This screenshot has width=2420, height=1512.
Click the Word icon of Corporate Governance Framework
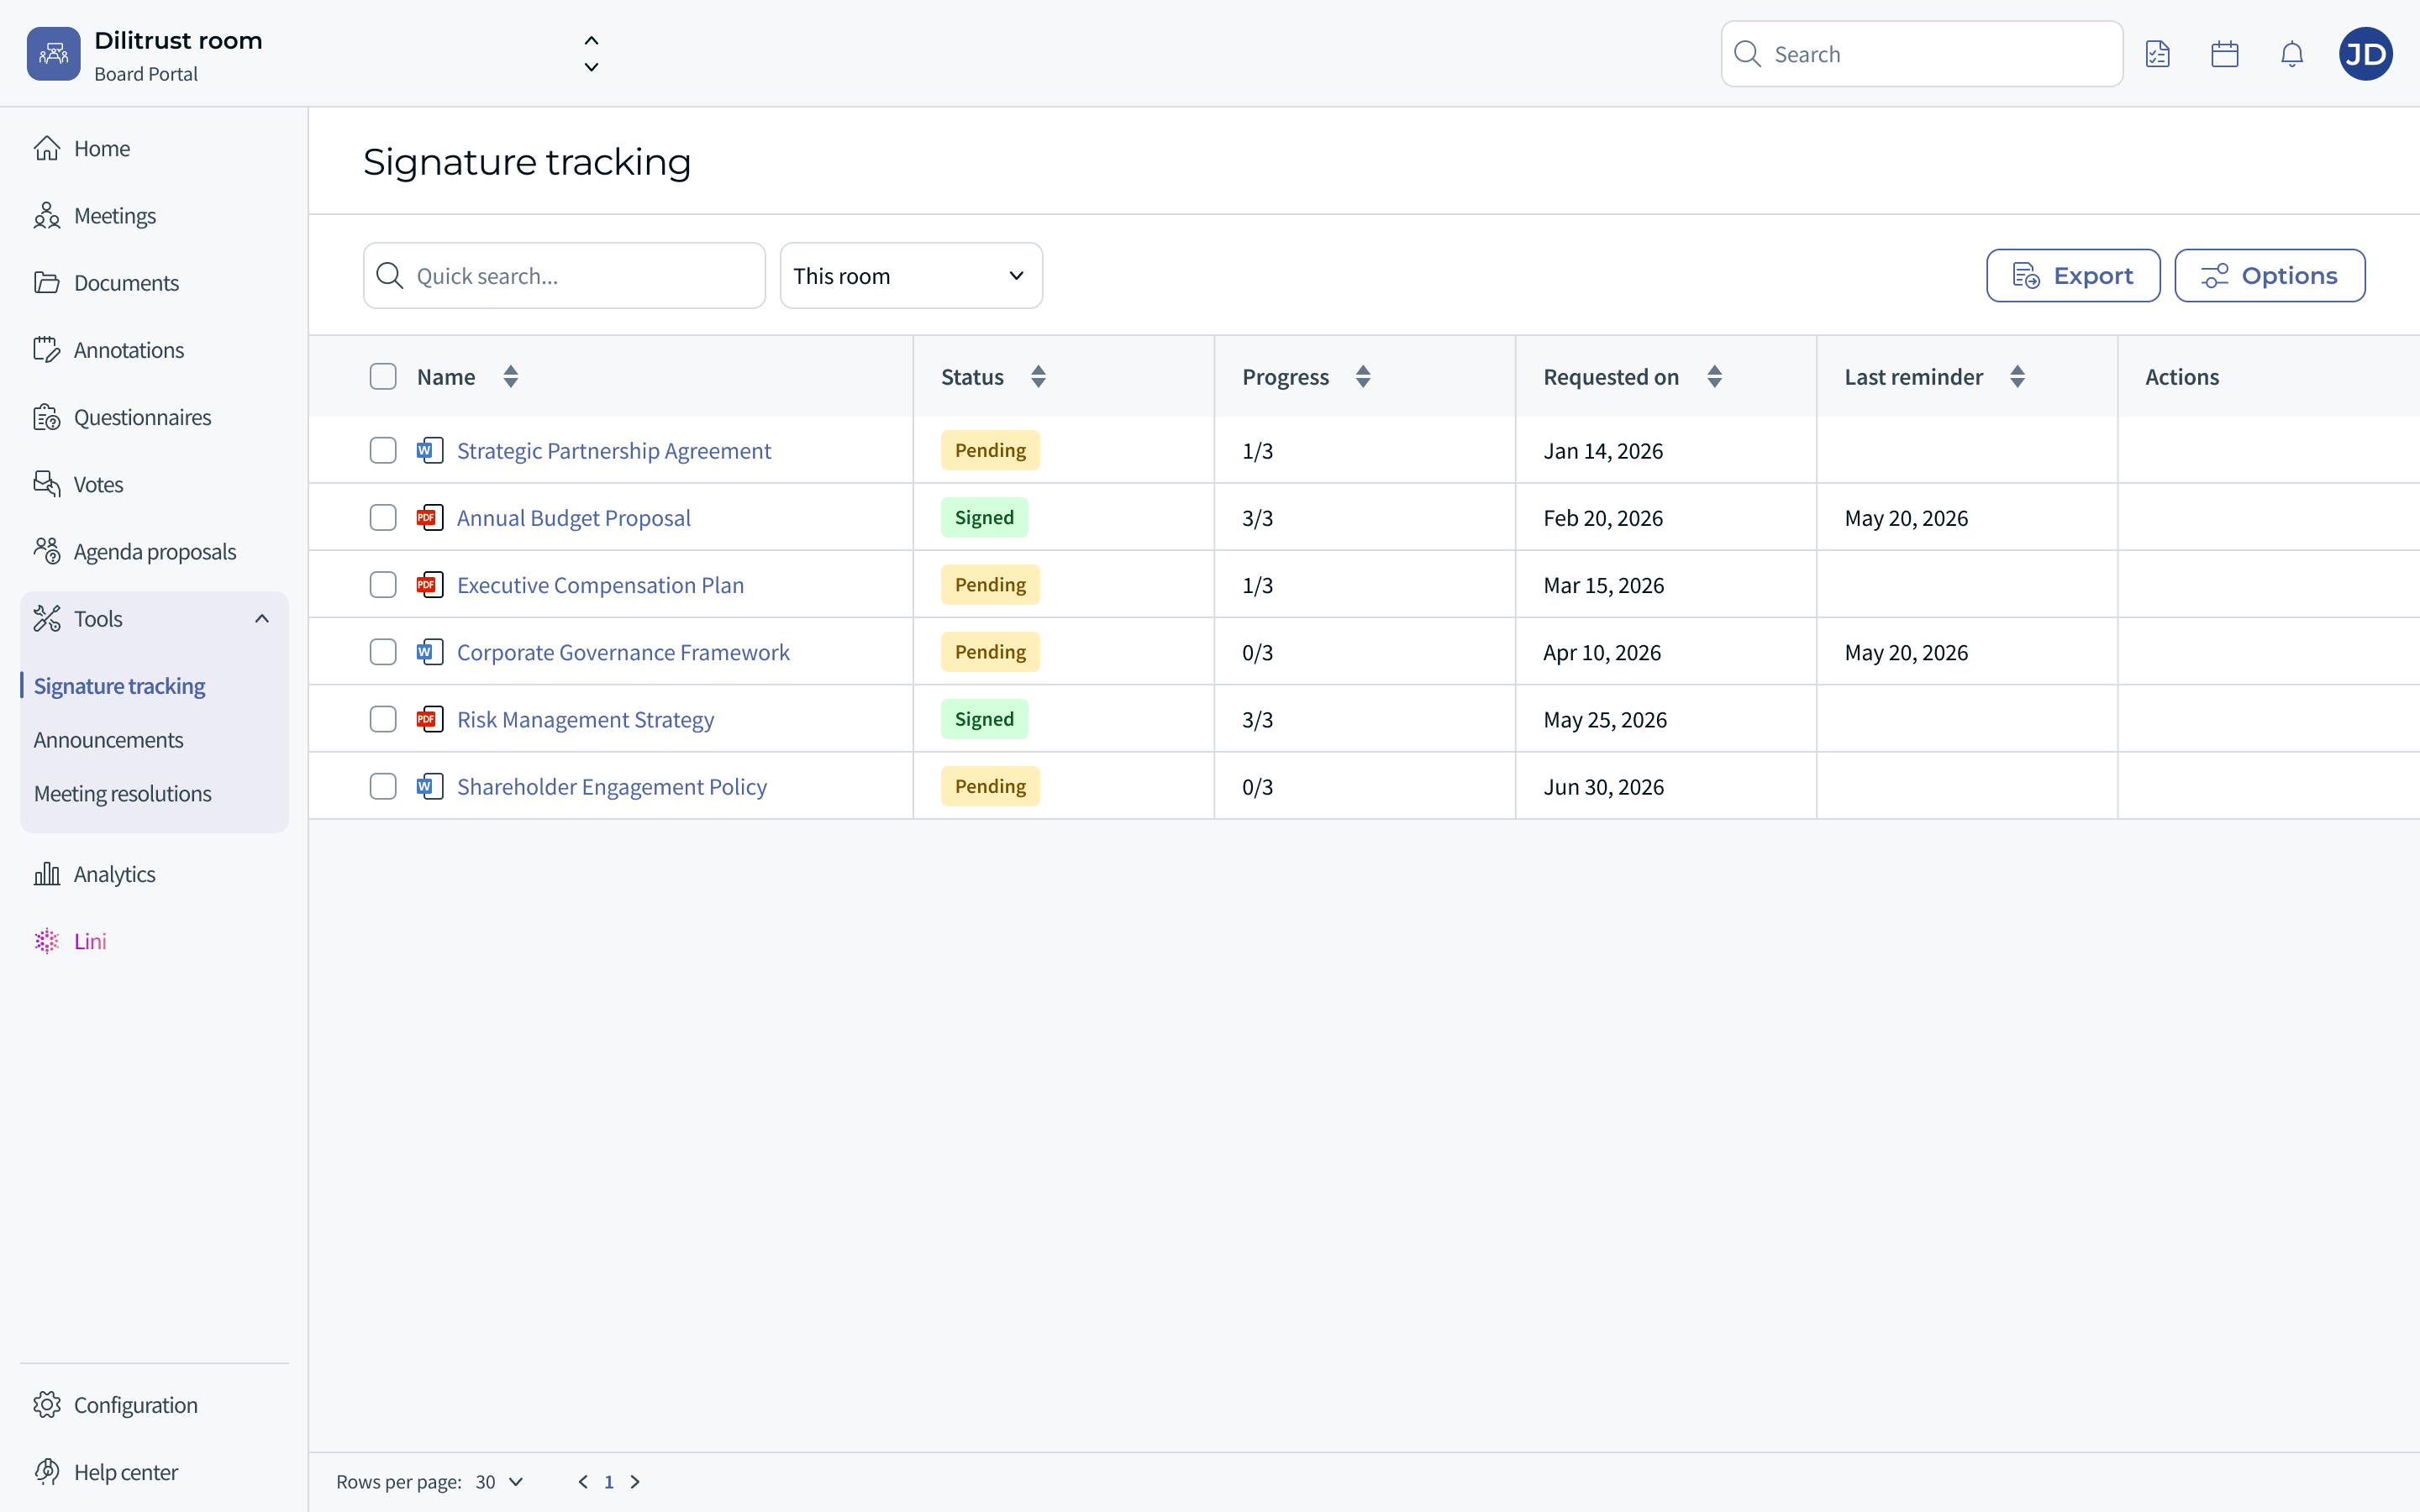coord(430,652)
